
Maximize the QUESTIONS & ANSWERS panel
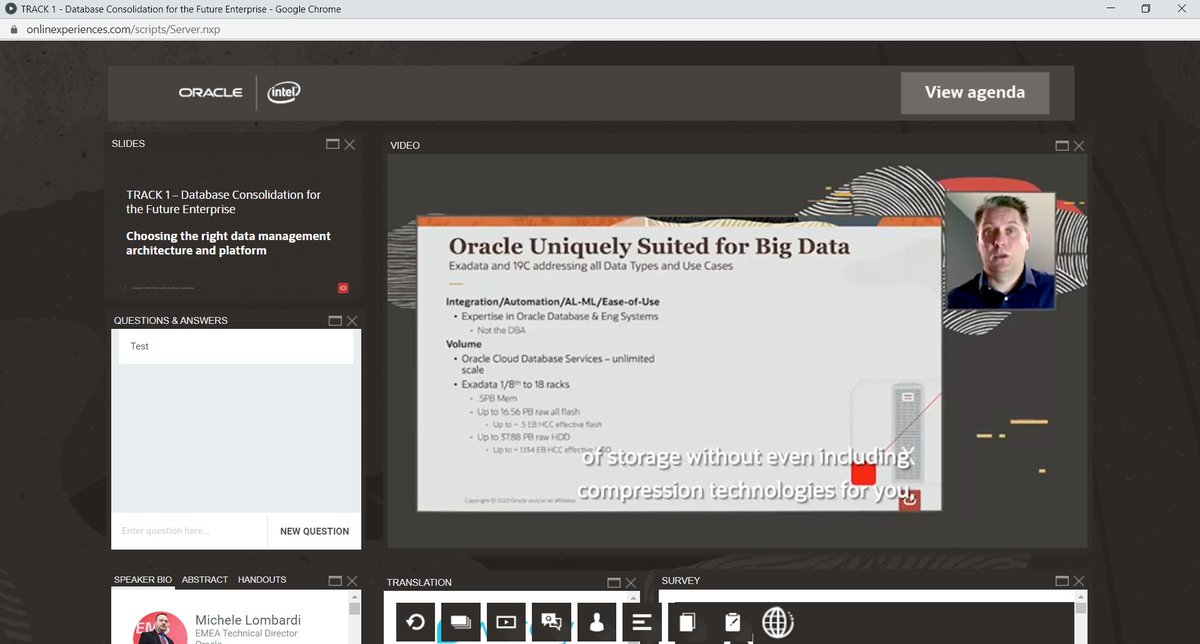click(335, 321)
